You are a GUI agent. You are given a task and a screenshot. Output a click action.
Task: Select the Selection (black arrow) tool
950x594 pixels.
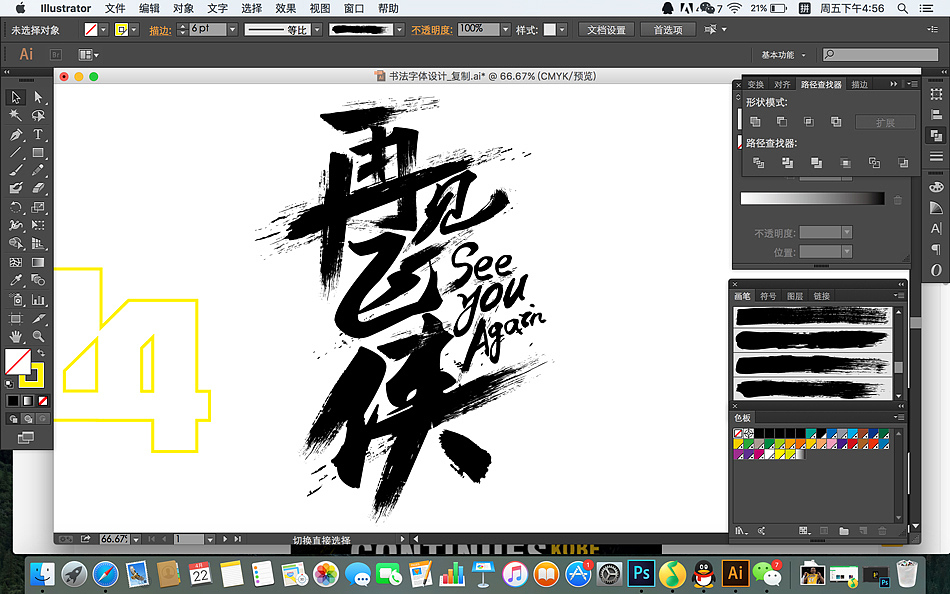(x=16, y=97)
